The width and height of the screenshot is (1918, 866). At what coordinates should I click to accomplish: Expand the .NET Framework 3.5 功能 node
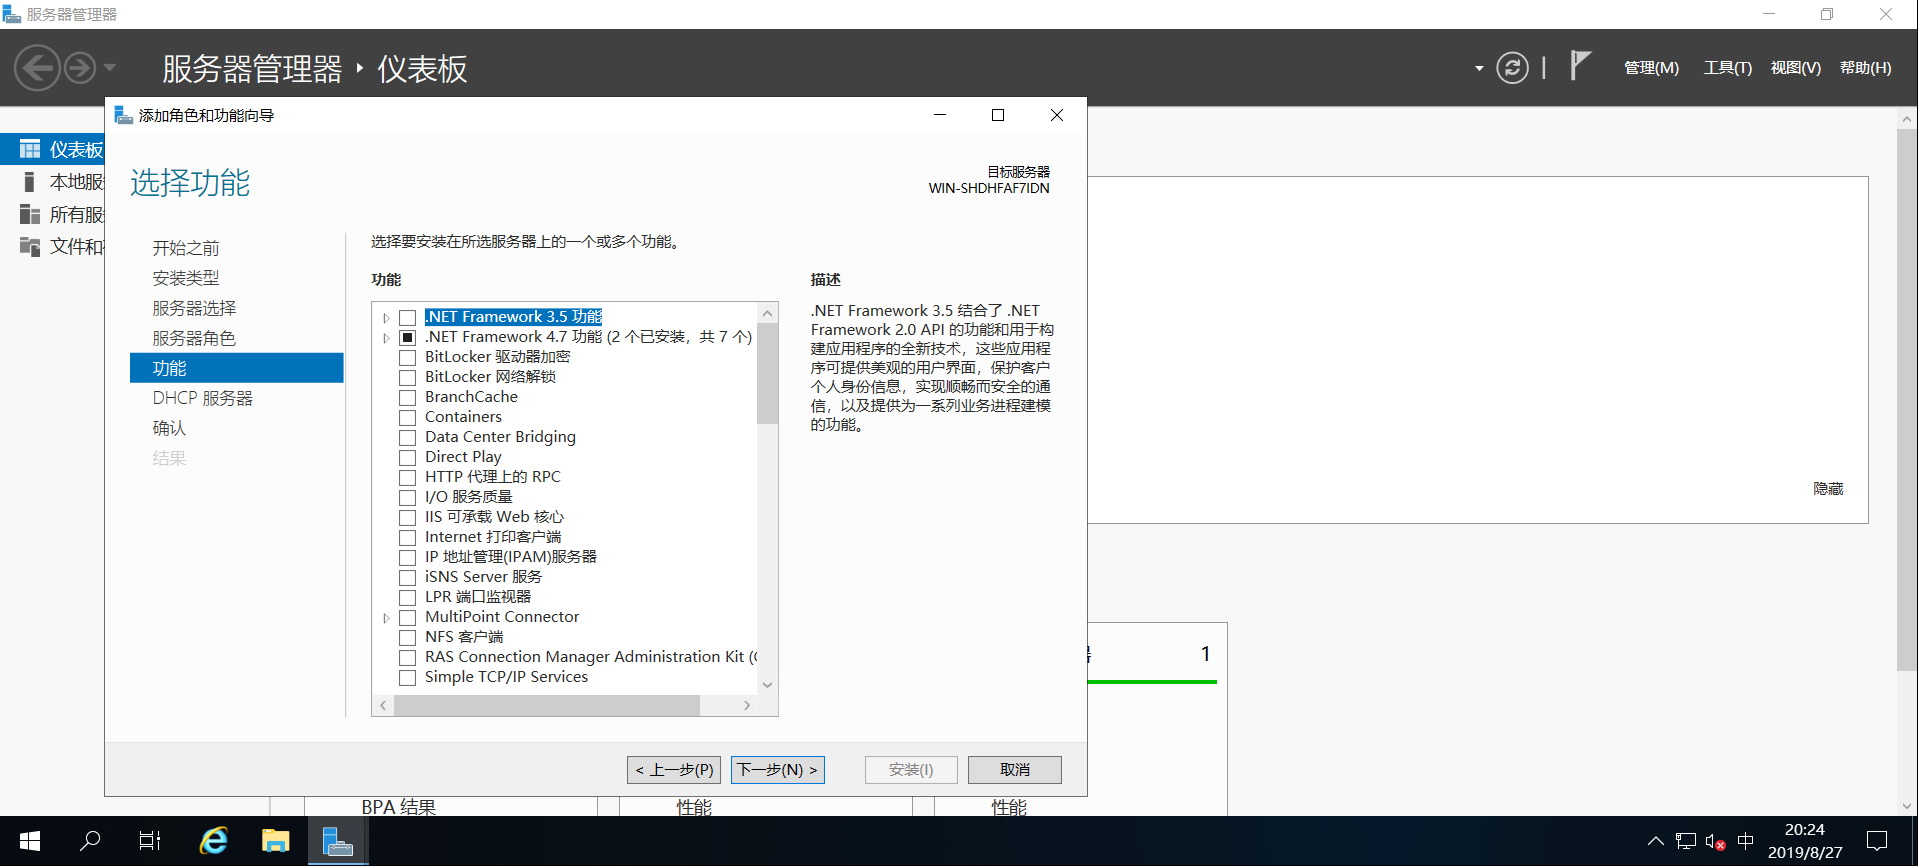386,318
